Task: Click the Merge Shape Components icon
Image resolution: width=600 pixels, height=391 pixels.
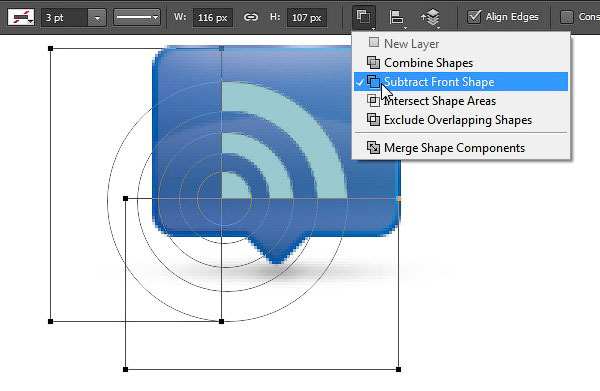Action: (373, 147)
